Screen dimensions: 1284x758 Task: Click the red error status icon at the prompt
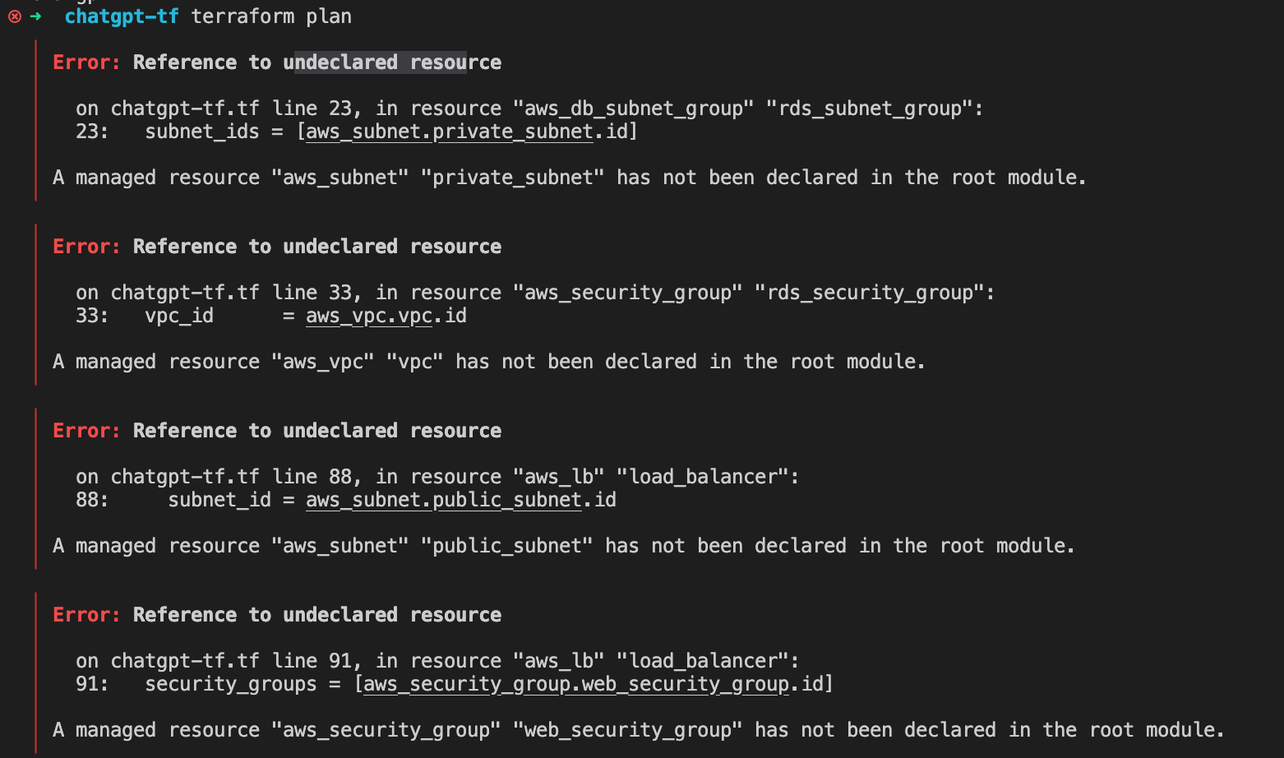pos(14,17)
